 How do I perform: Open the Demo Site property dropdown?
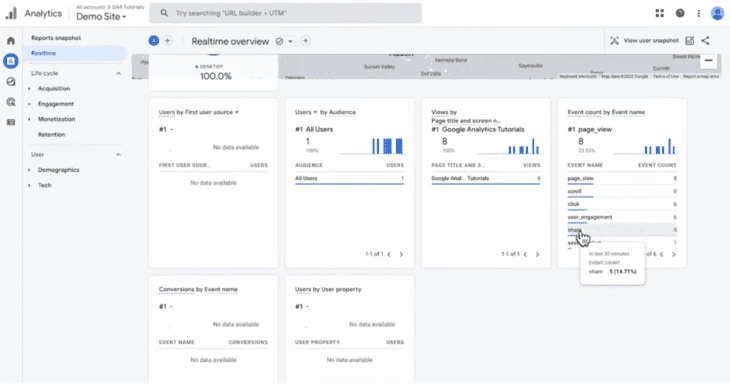point(101,16)
